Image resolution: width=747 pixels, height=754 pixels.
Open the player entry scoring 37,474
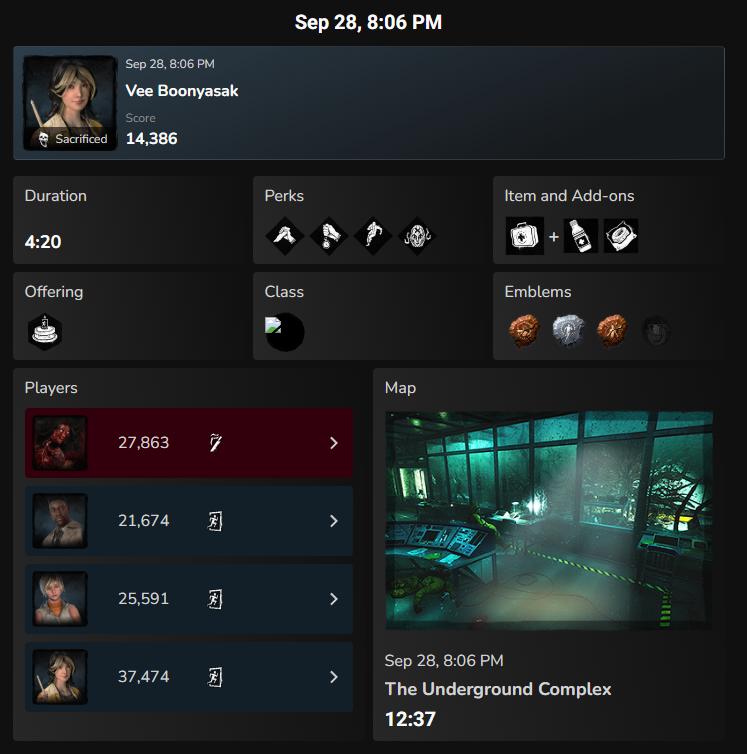tap(189, 677)
